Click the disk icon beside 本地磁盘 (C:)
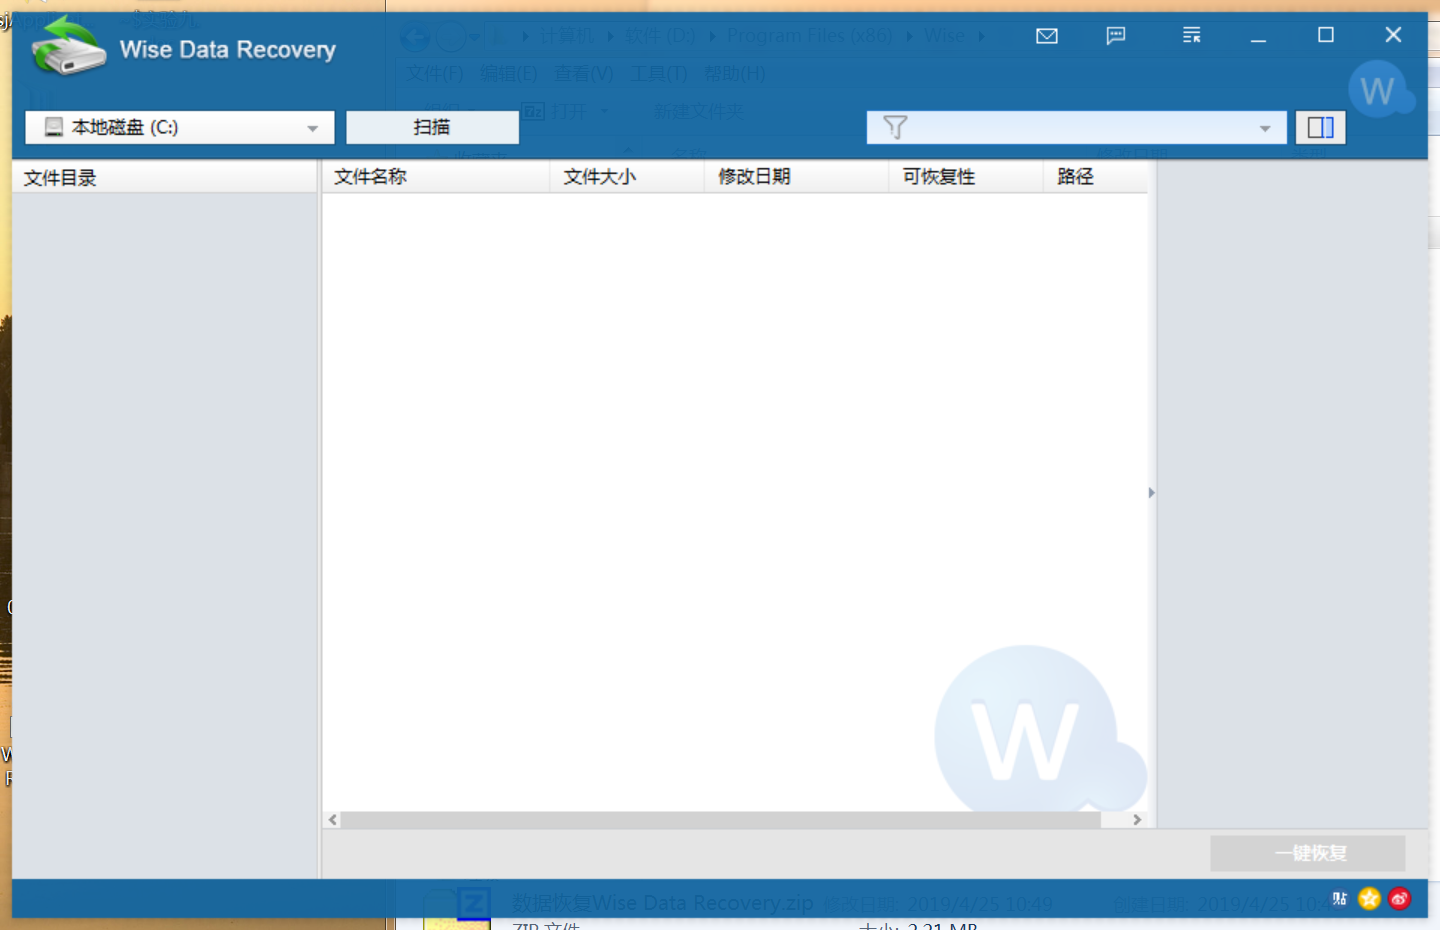 coord(54,127)
